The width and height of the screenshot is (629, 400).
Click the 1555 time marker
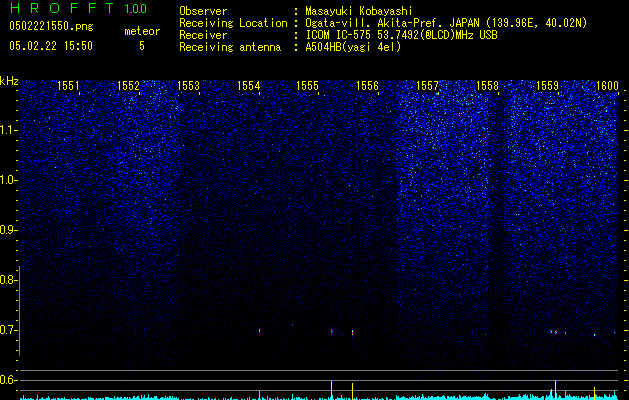[308, 86]
